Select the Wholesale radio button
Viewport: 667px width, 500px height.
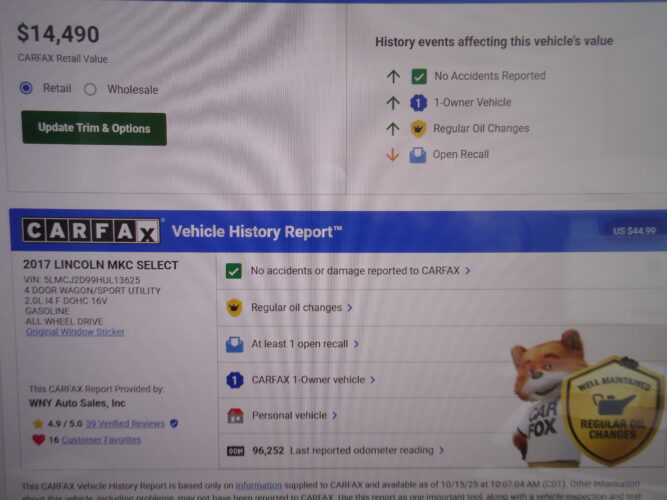coord(90,89)
